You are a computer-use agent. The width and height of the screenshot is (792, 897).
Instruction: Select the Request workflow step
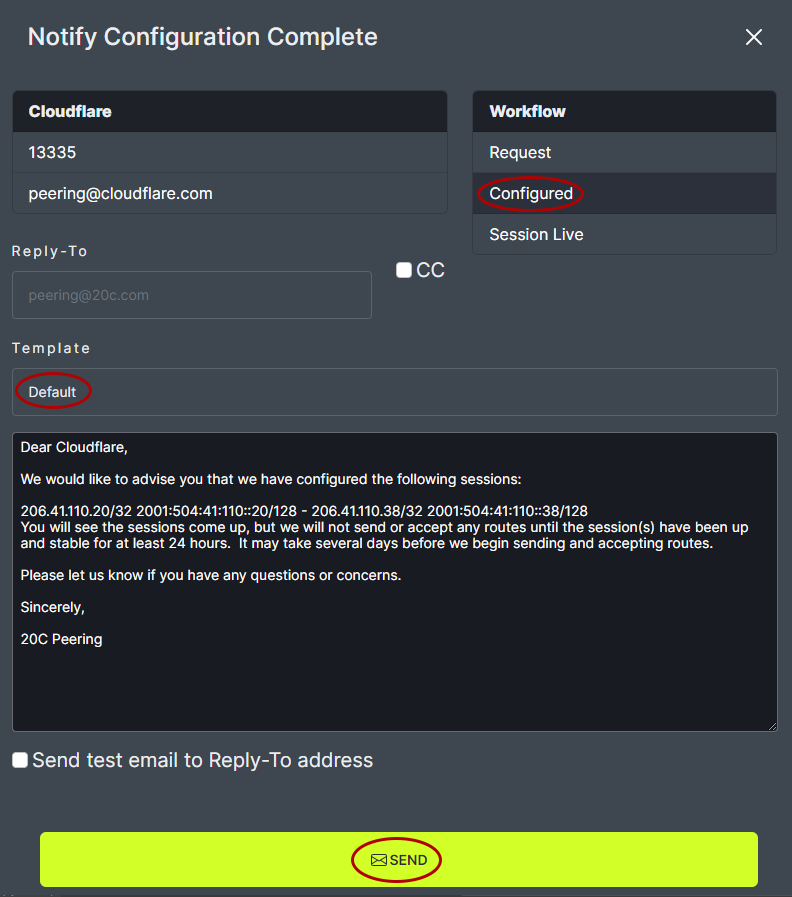tap(520, 153)
